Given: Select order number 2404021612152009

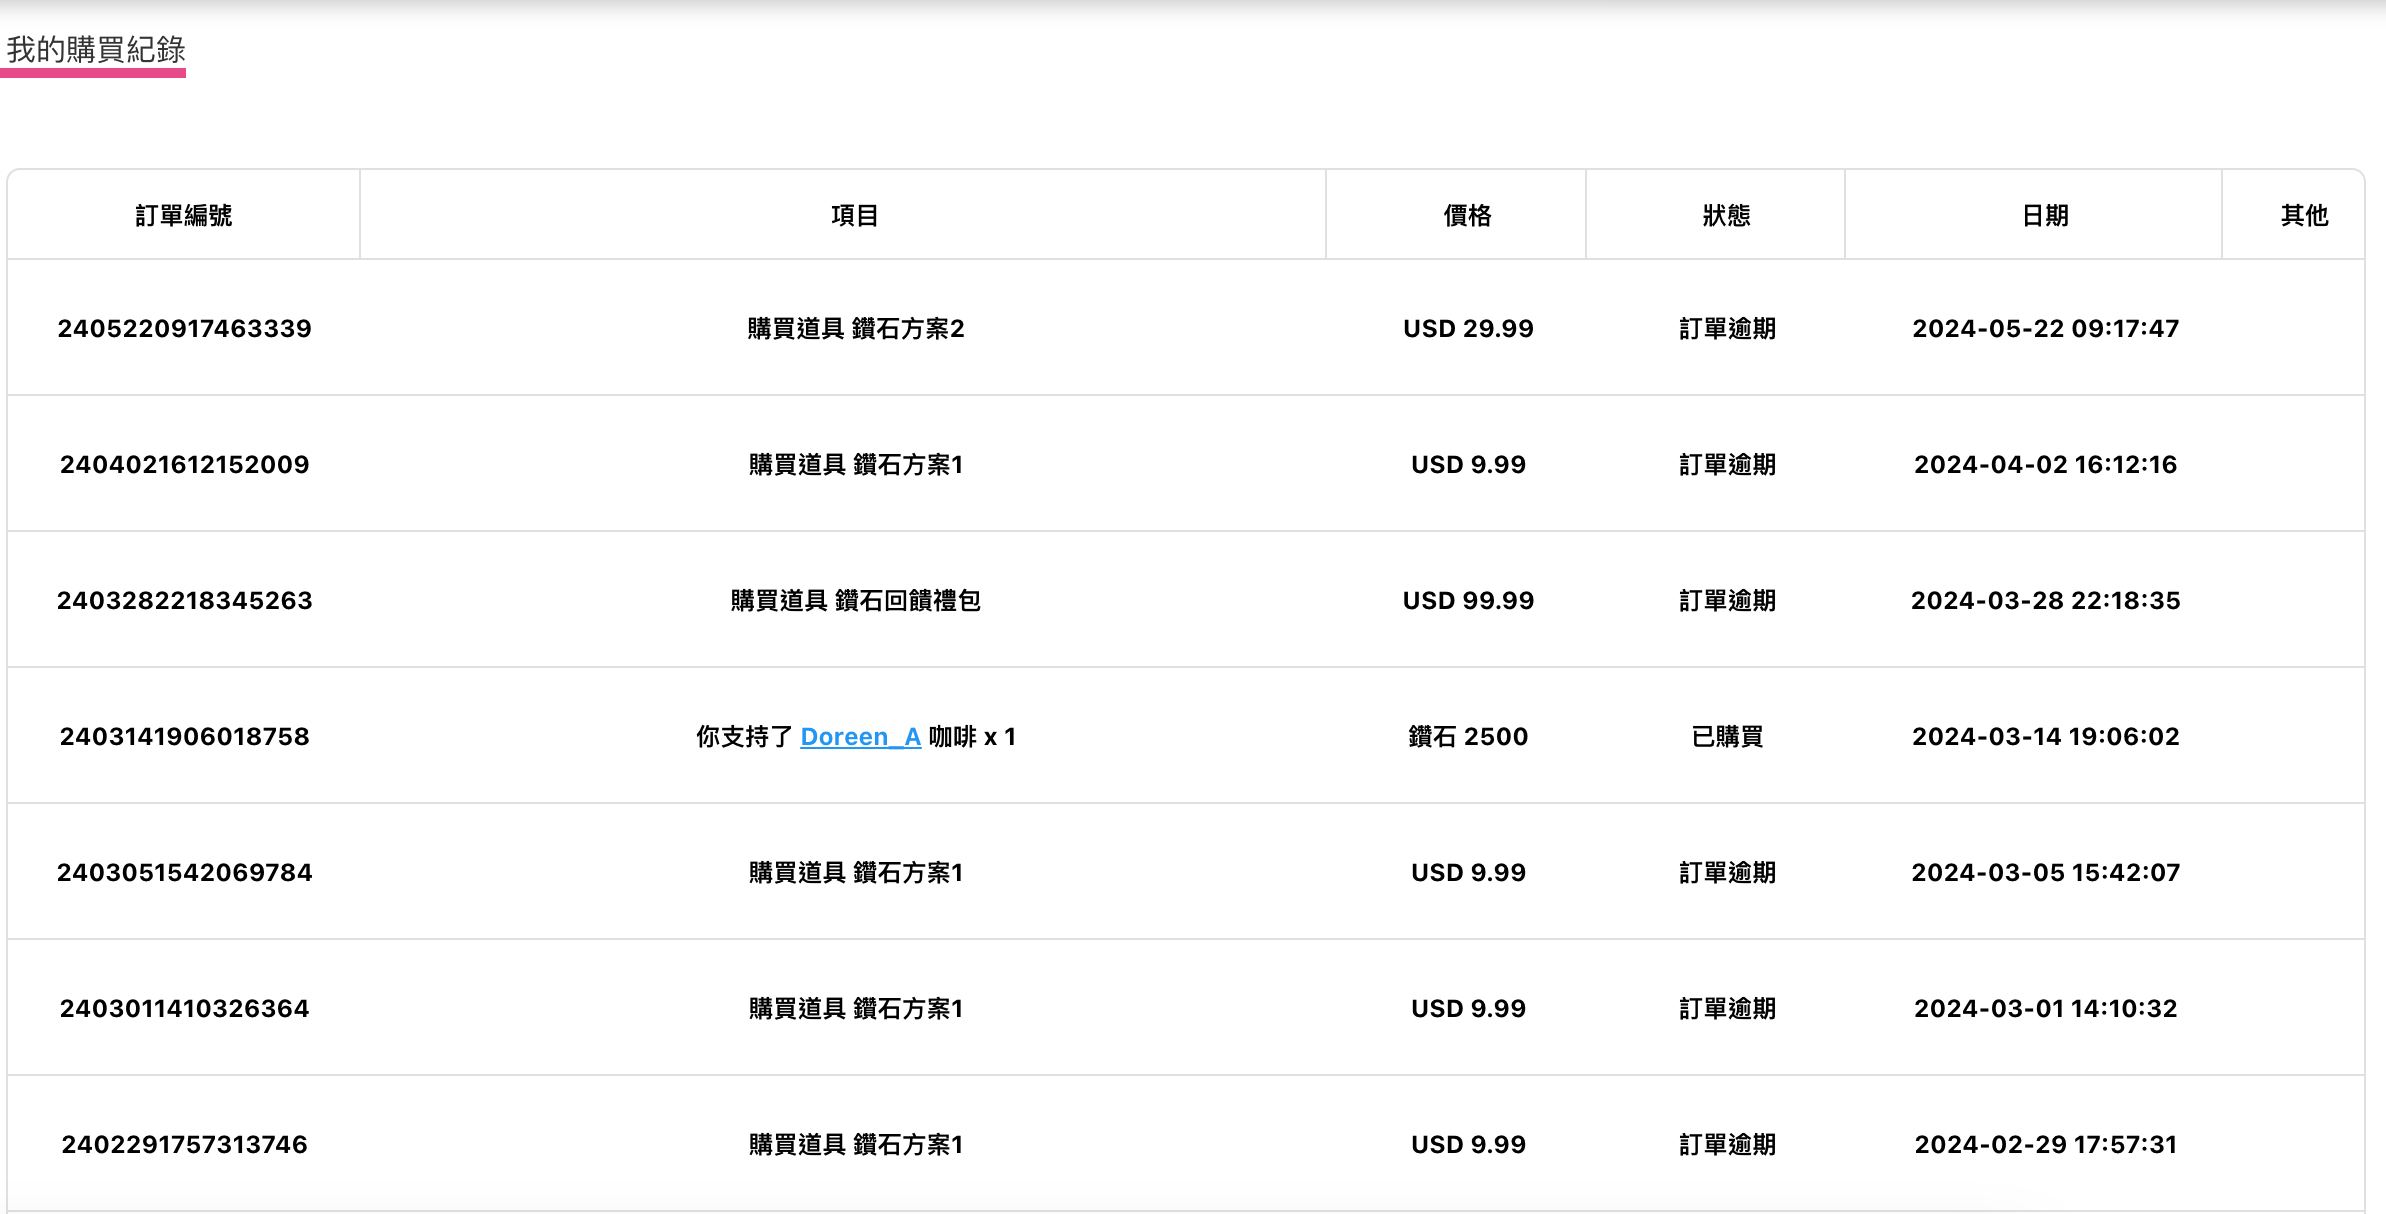Looking at the screenshot, I should point(185,465).
